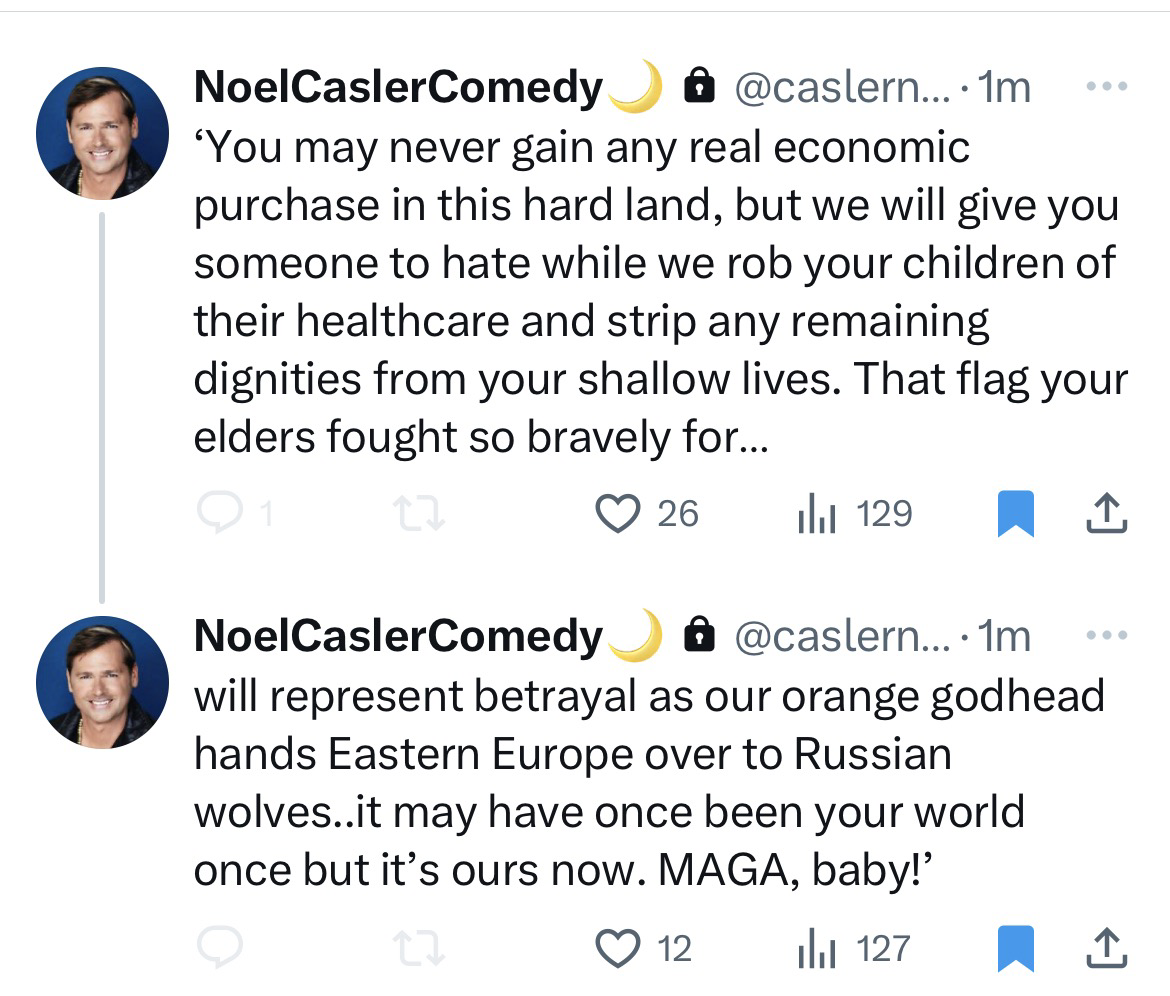Open profile picture on the first tweet
The width and height of the screenshot is (1170, 996).
(x=102, y=134)
